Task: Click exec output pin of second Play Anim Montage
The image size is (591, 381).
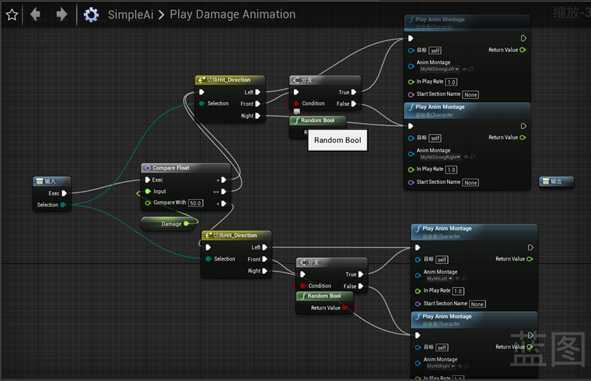Action: (x=524, y=126)
